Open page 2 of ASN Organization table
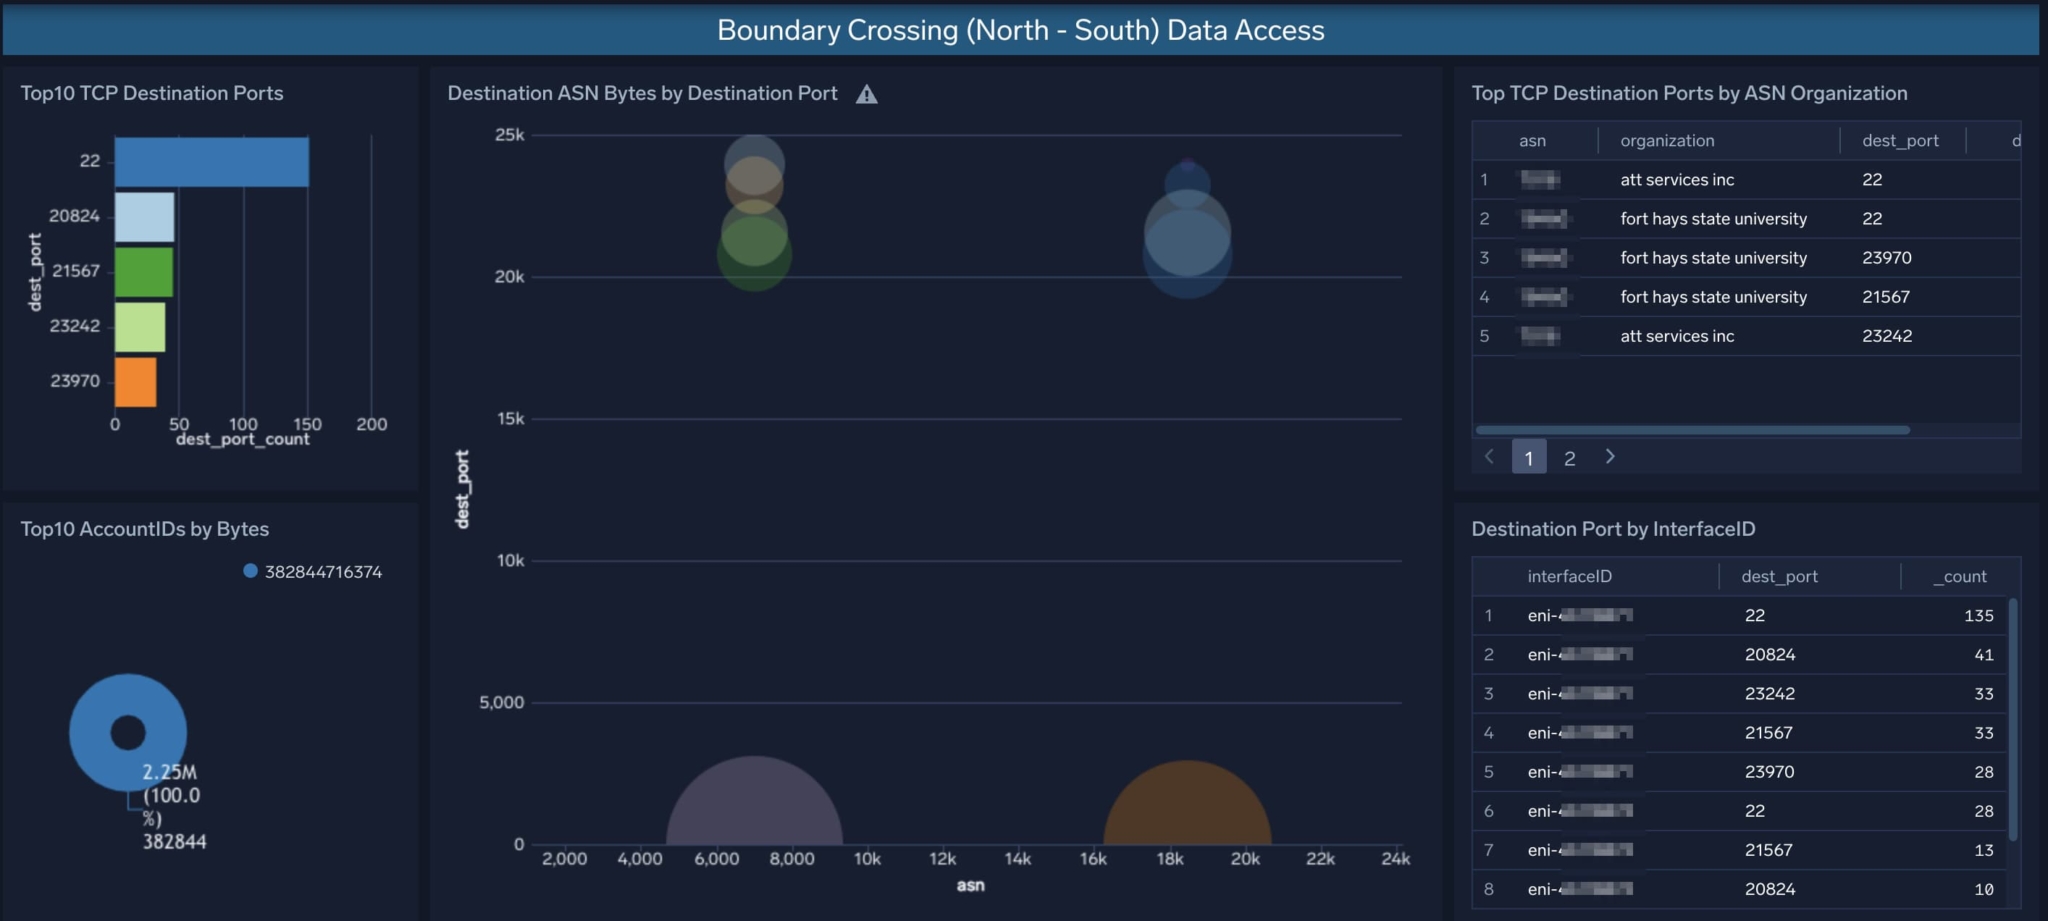This screenshot has height=921, width=2048. [1570, 458]
